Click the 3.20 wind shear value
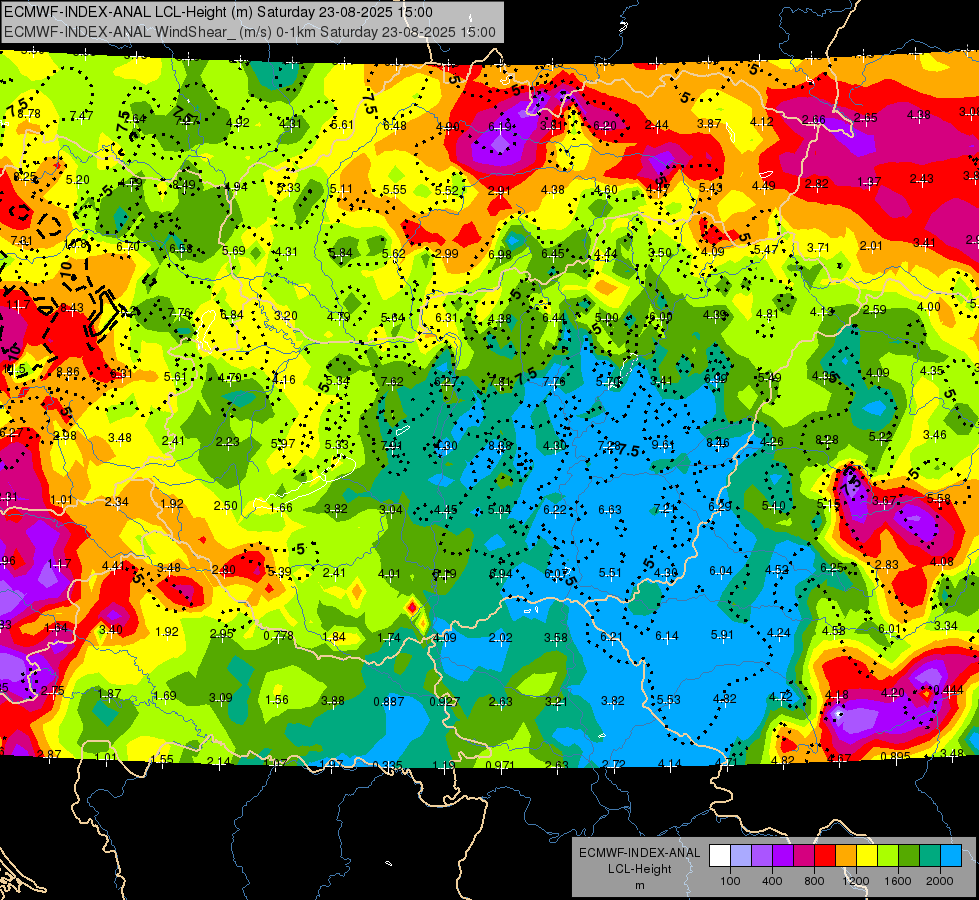The width and height of the screenshot is (979, 900). pos(286,315)
